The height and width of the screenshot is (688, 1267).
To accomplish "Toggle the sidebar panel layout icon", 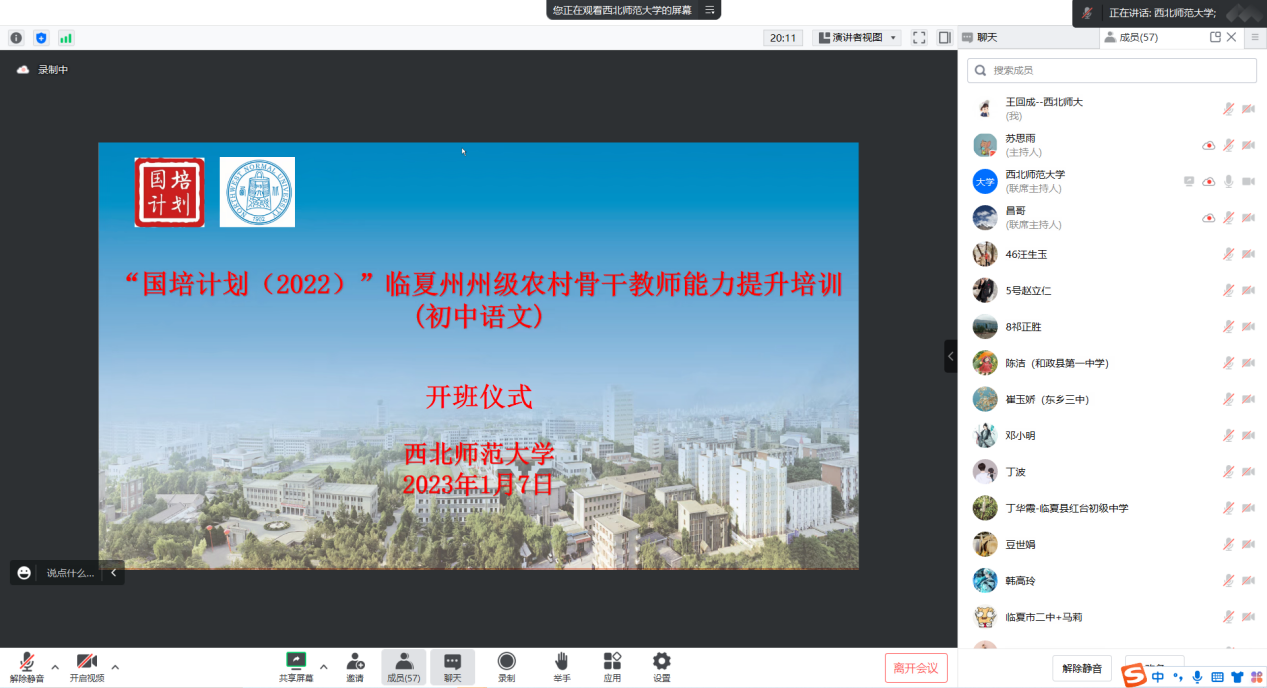I will (944, 38).
